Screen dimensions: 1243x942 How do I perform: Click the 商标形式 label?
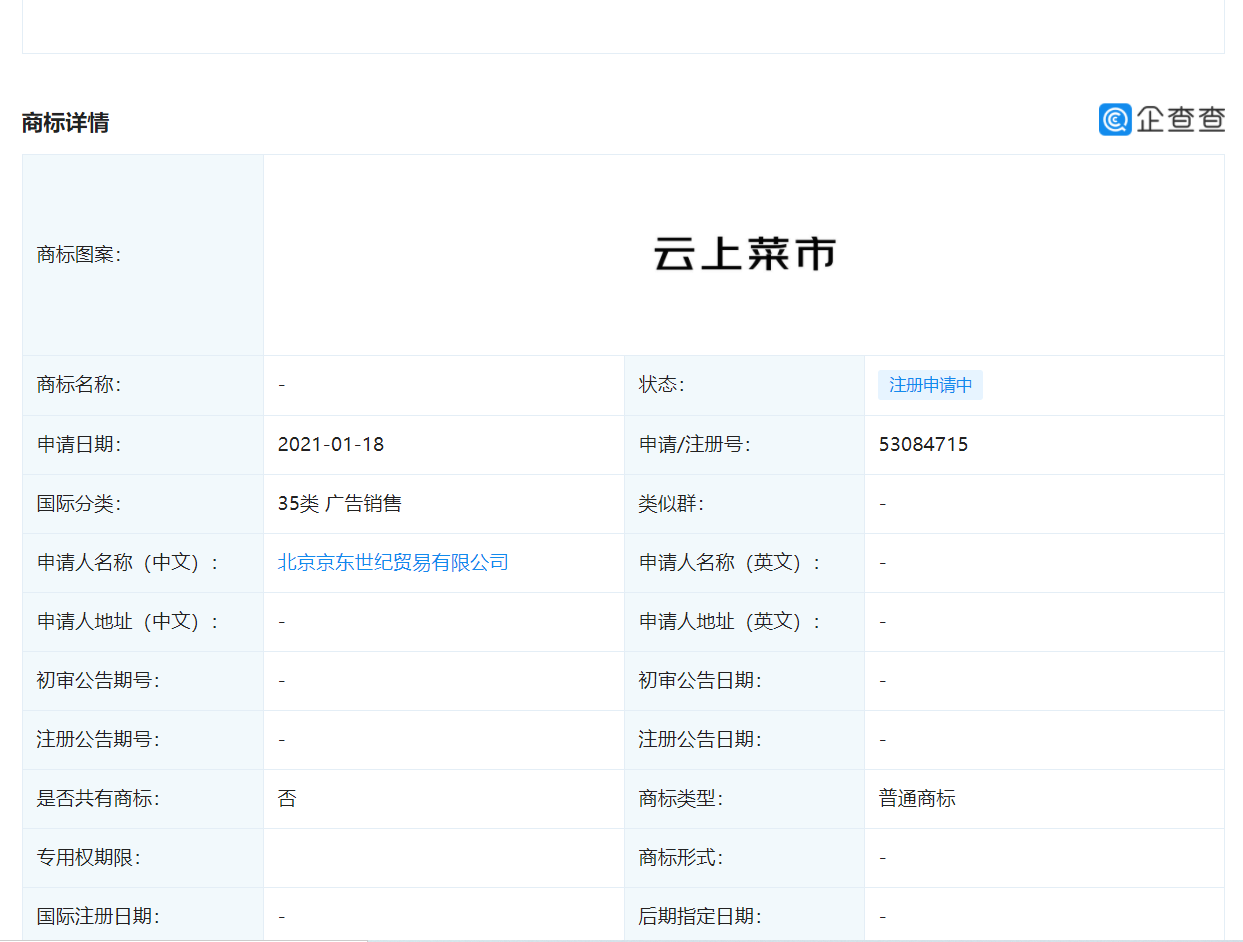[x=681, y=858]
